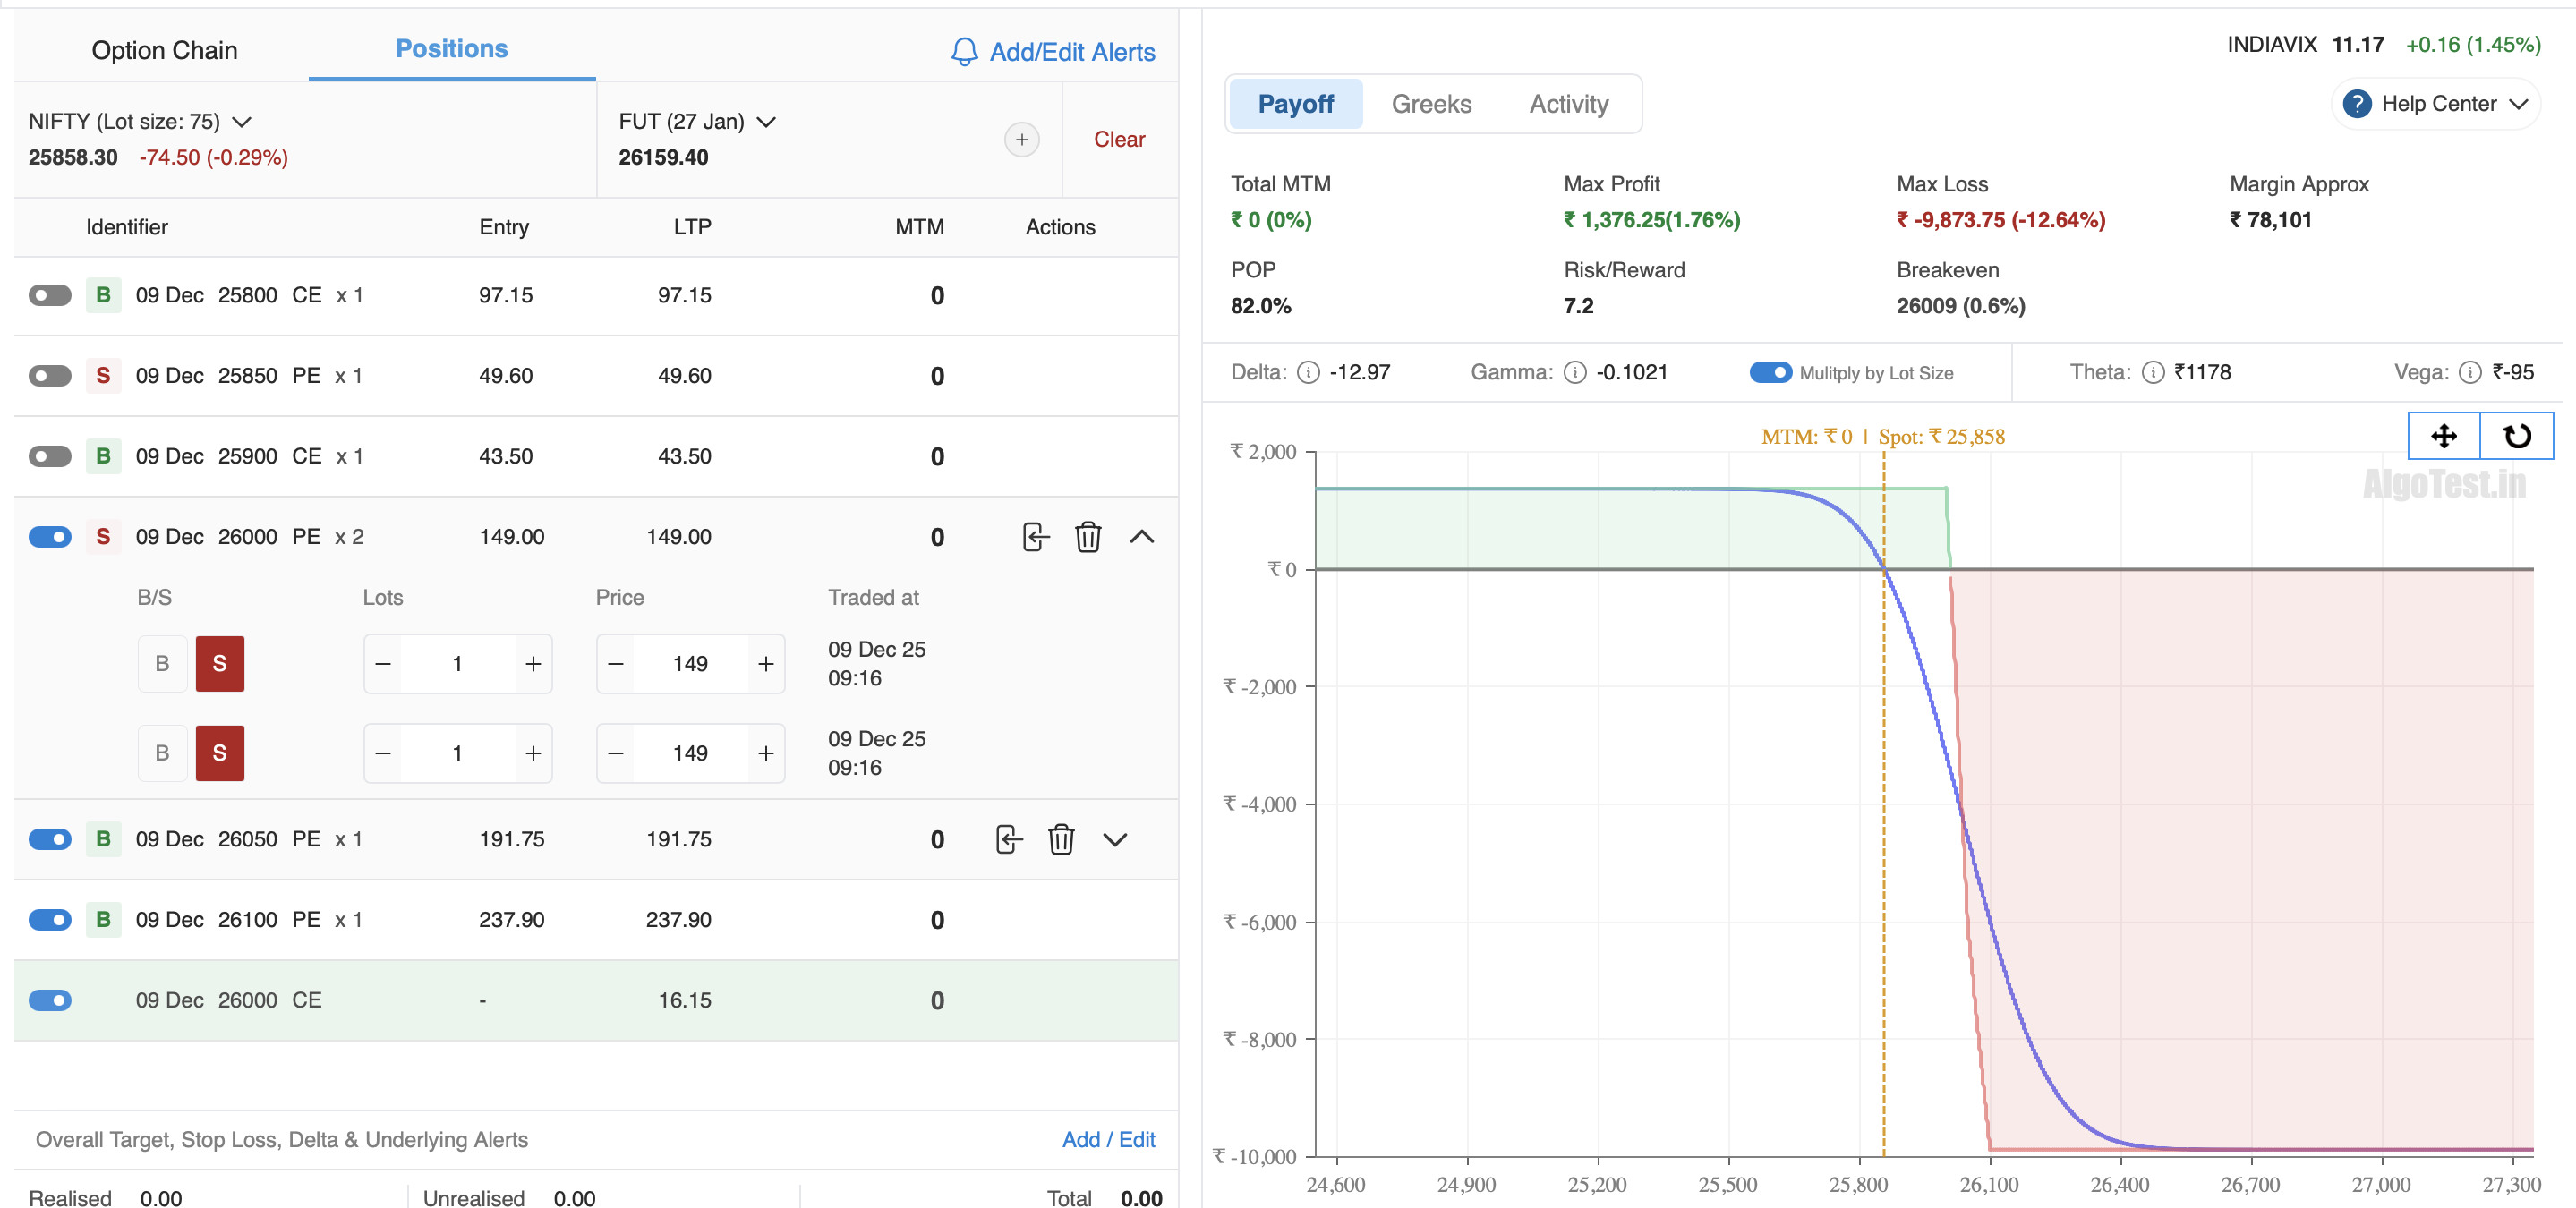This screenshot has width=2576, height=1208.
Task: Disable the 26100 PE position toggle
Action: pyautogui.click(x=50, y=919)
